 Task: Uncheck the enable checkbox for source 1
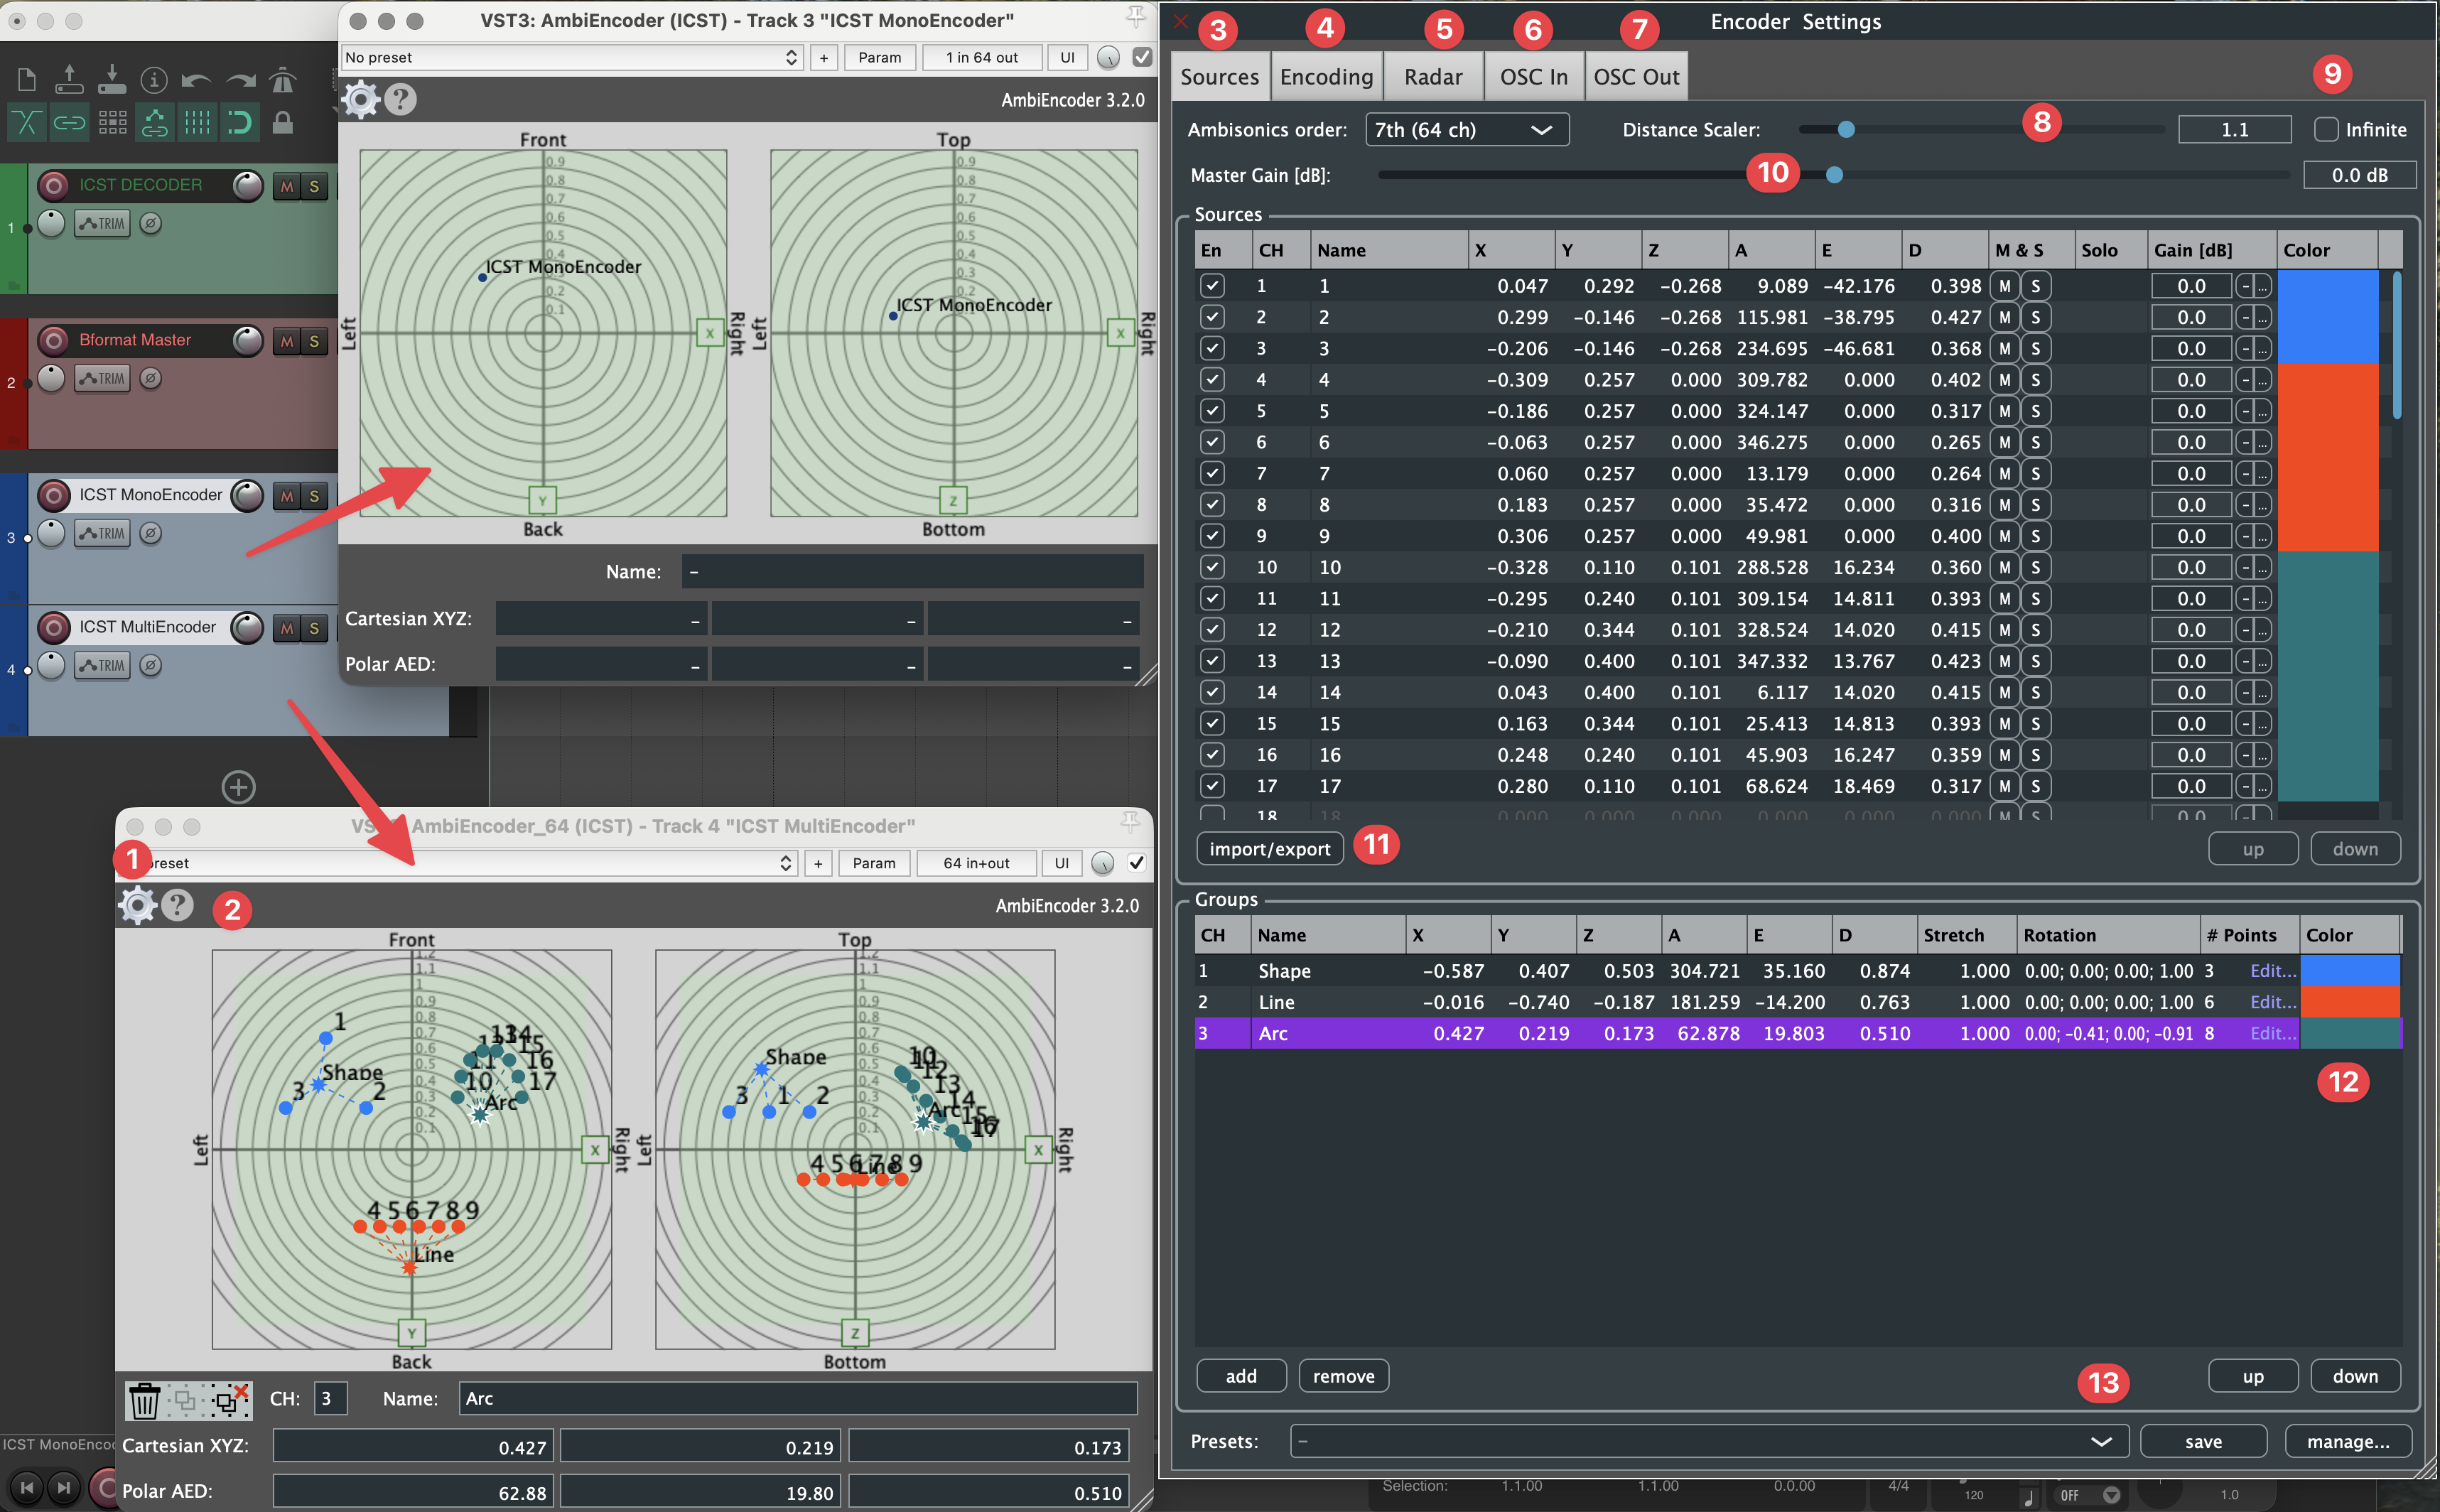point(1211,285)
